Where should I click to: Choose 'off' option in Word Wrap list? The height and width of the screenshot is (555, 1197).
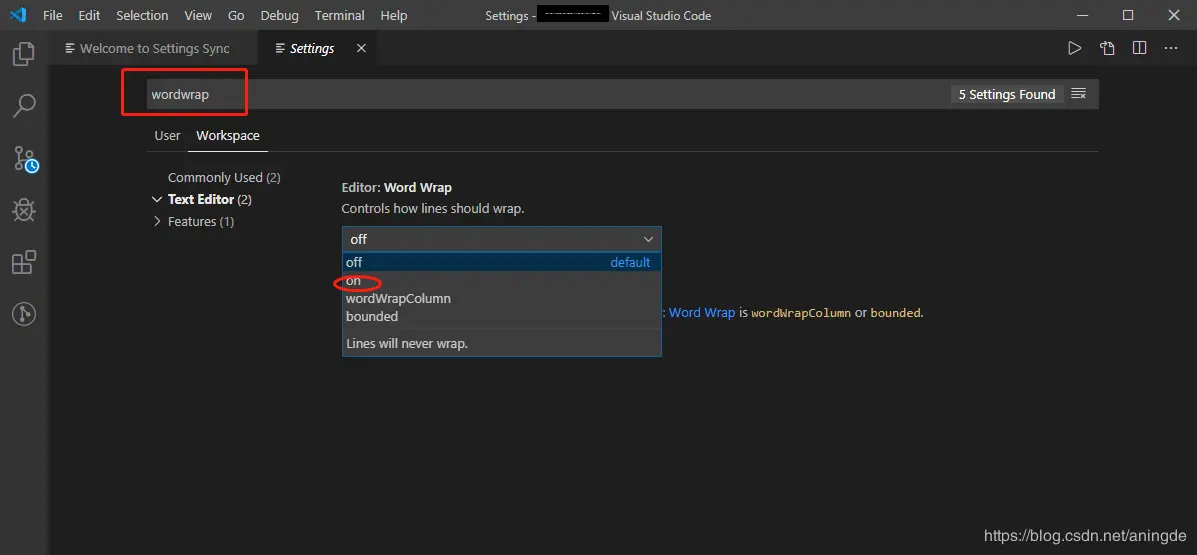[502, 262]
